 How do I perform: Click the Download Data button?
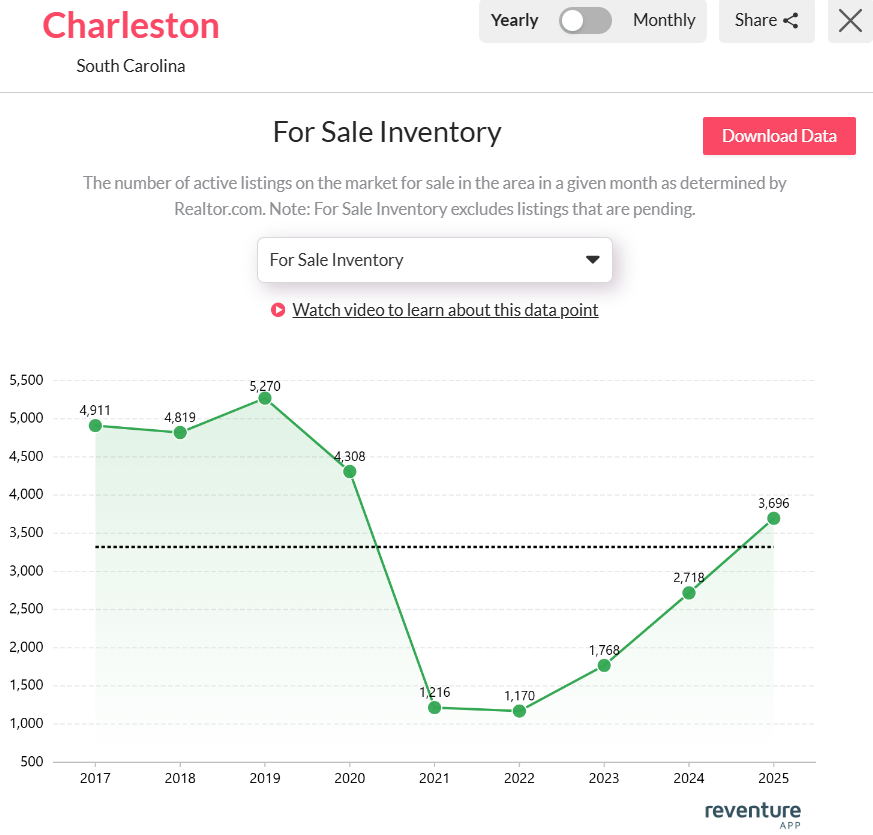(779, 136)
